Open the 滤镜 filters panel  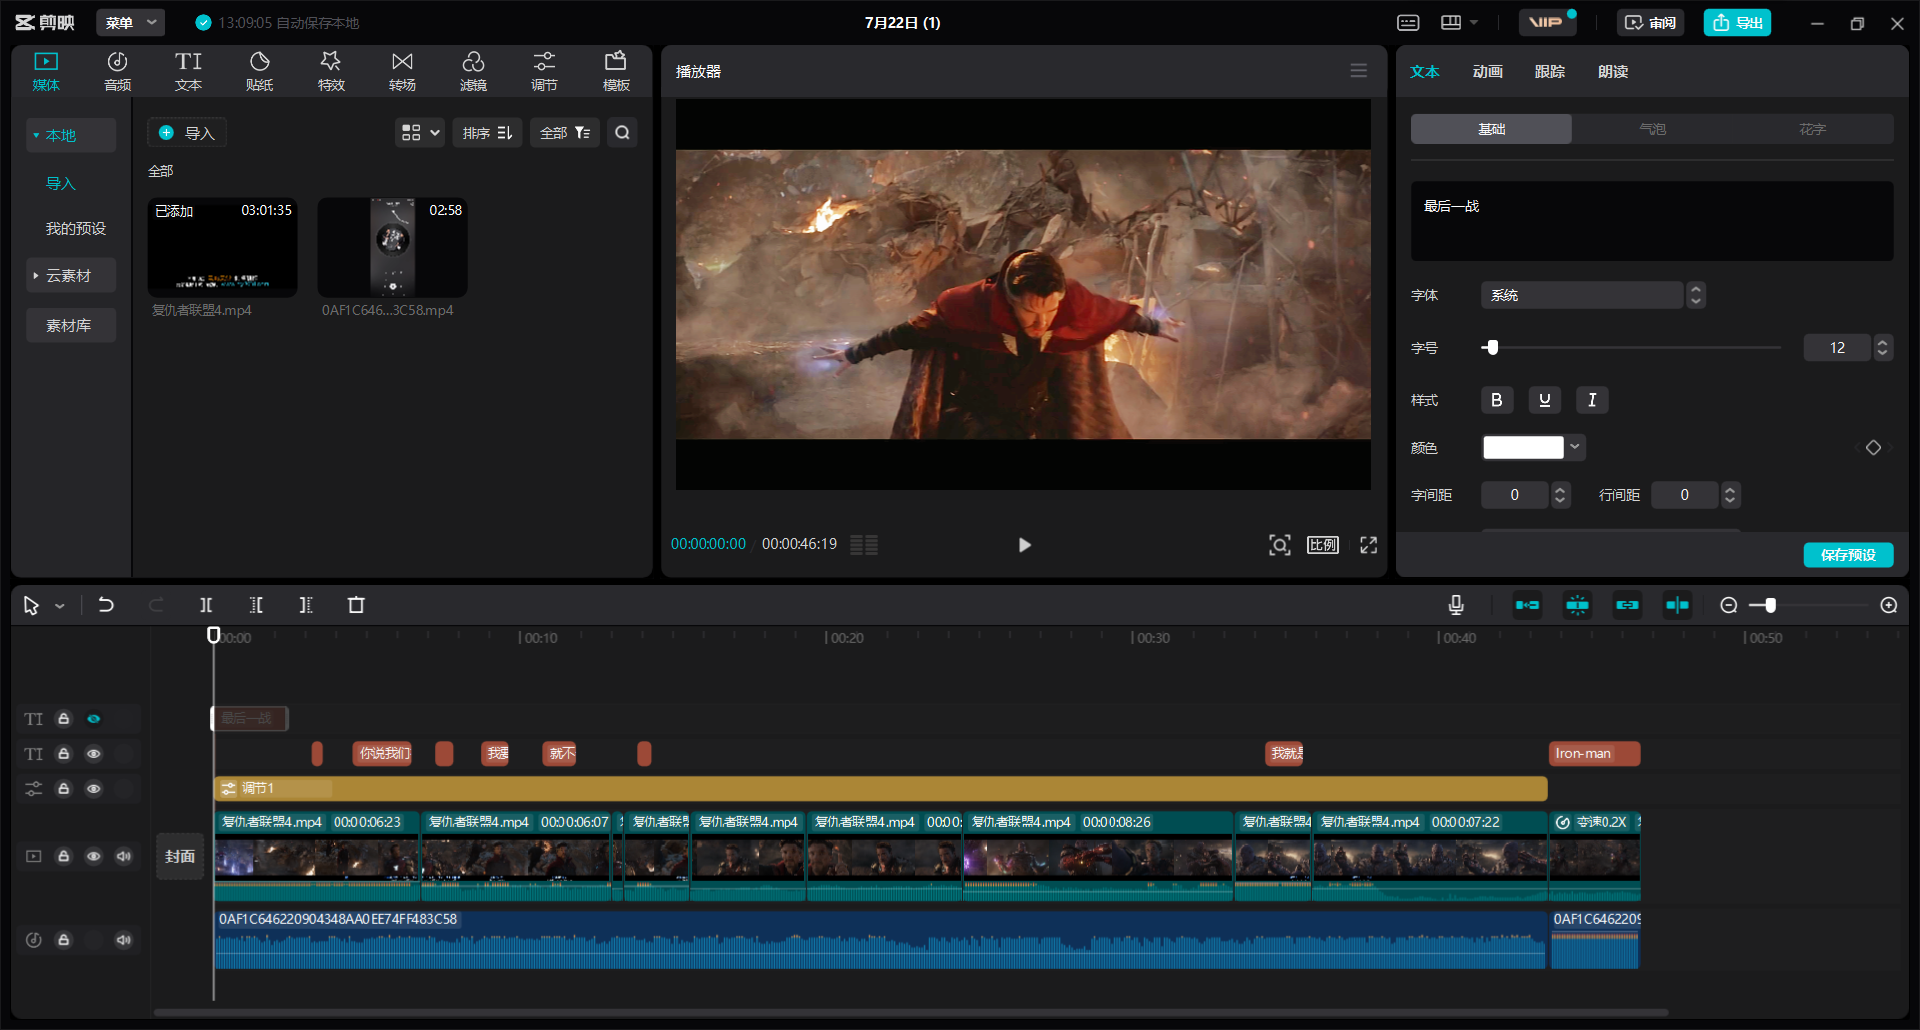click(x=473, y=72)
